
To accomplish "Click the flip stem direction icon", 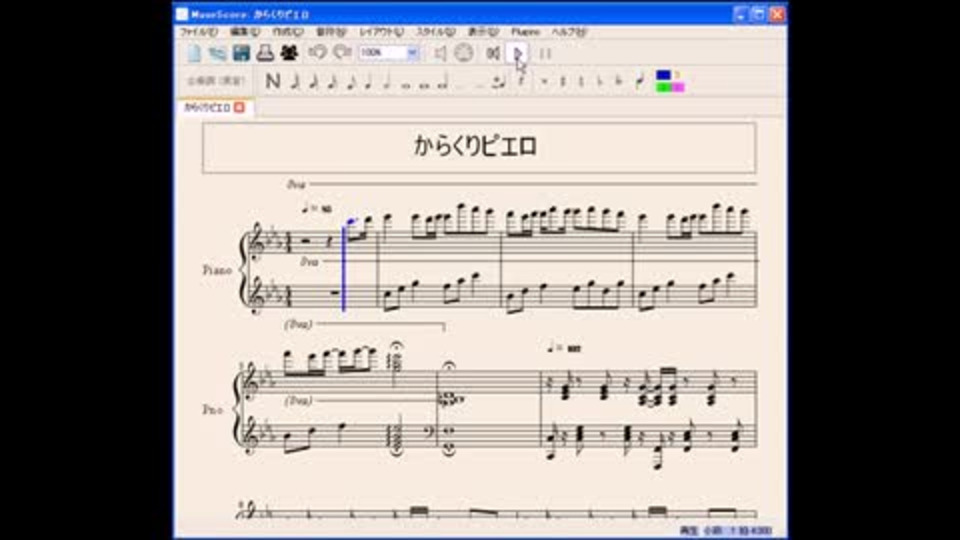I will click(640, 81).
